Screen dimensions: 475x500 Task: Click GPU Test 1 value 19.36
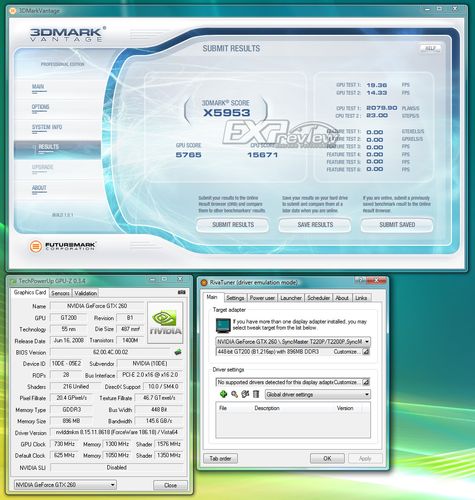[x=377, y=85]
